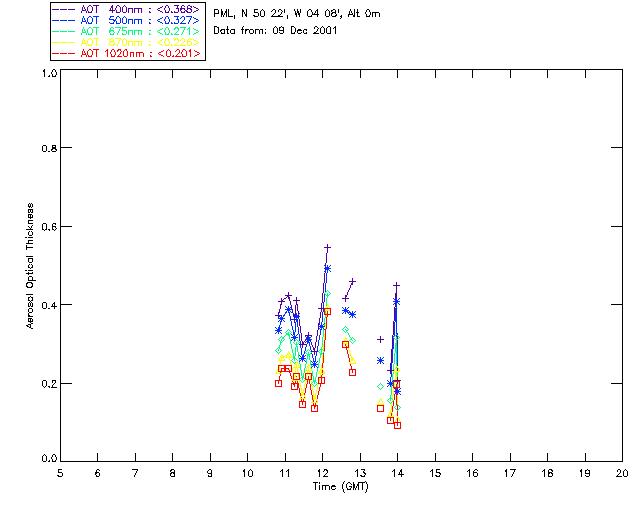
Task: Click the x-axis tick label 16
Action: (473, 473)
